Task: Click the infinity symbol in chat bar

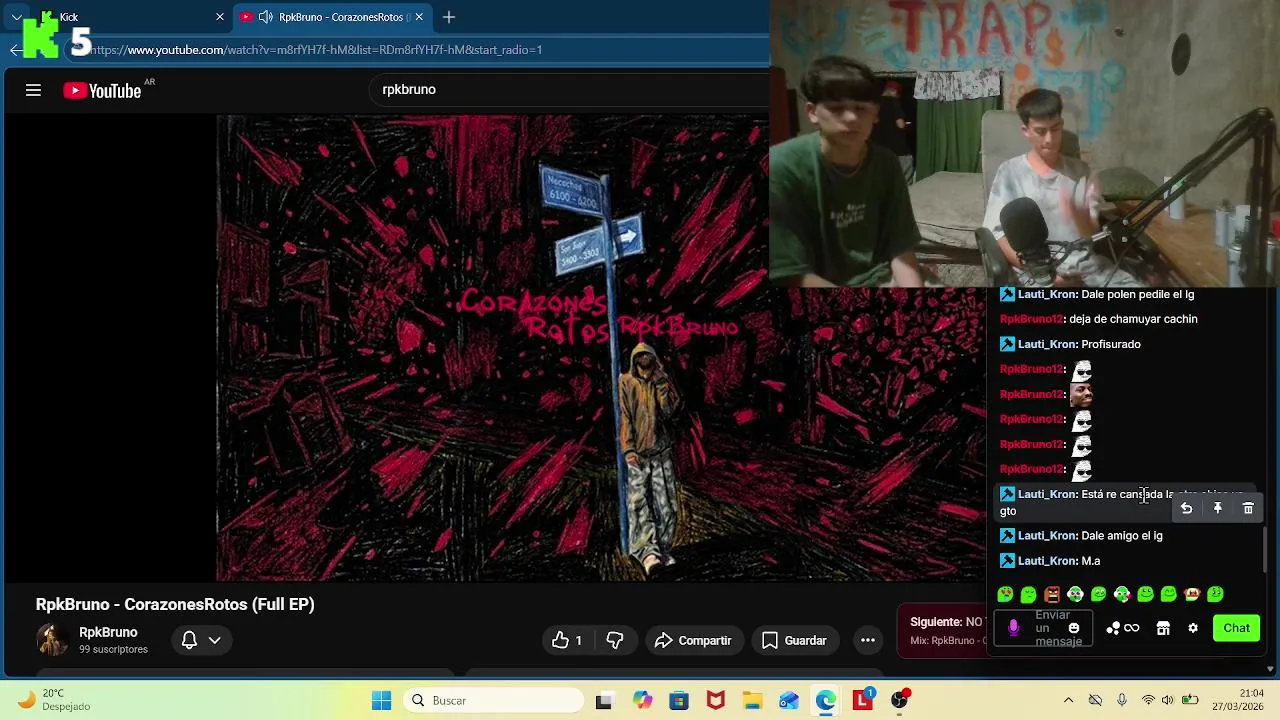Action: (1132, 628)
